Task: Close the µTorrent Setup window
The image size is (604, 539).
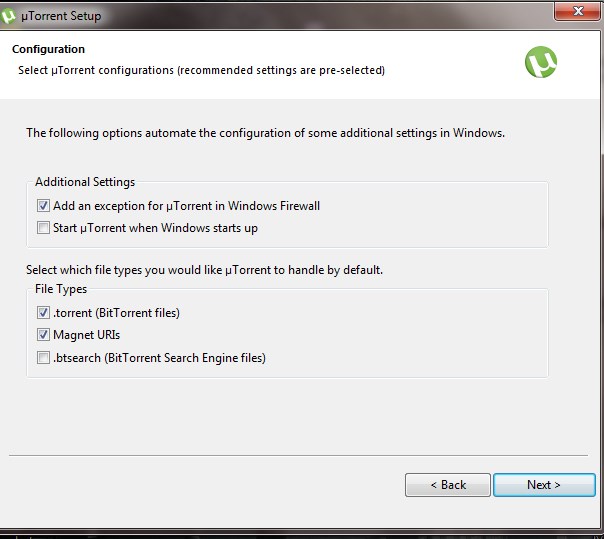Action: tap(575, 11)
